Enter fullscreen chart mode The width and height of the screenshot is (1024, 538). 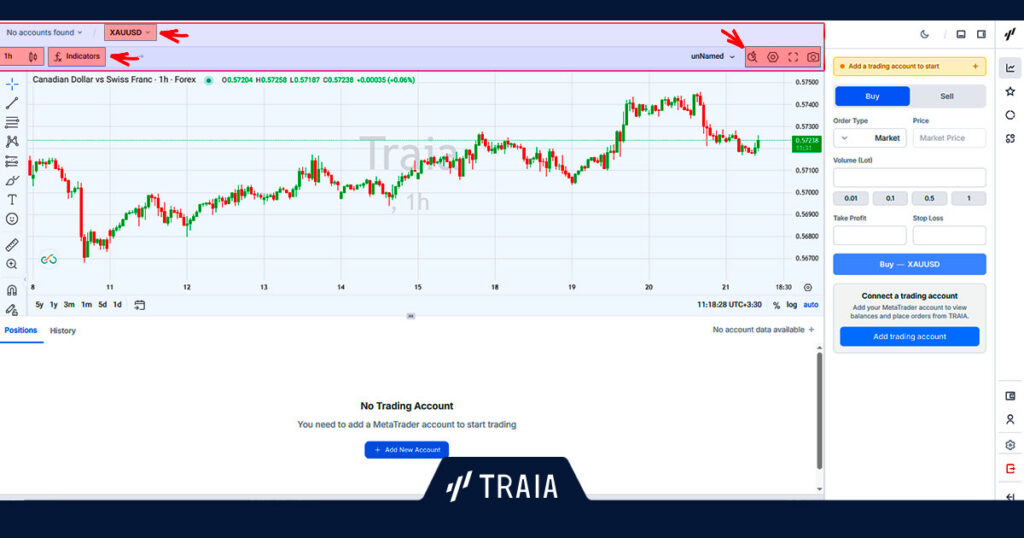pos(793,57)
